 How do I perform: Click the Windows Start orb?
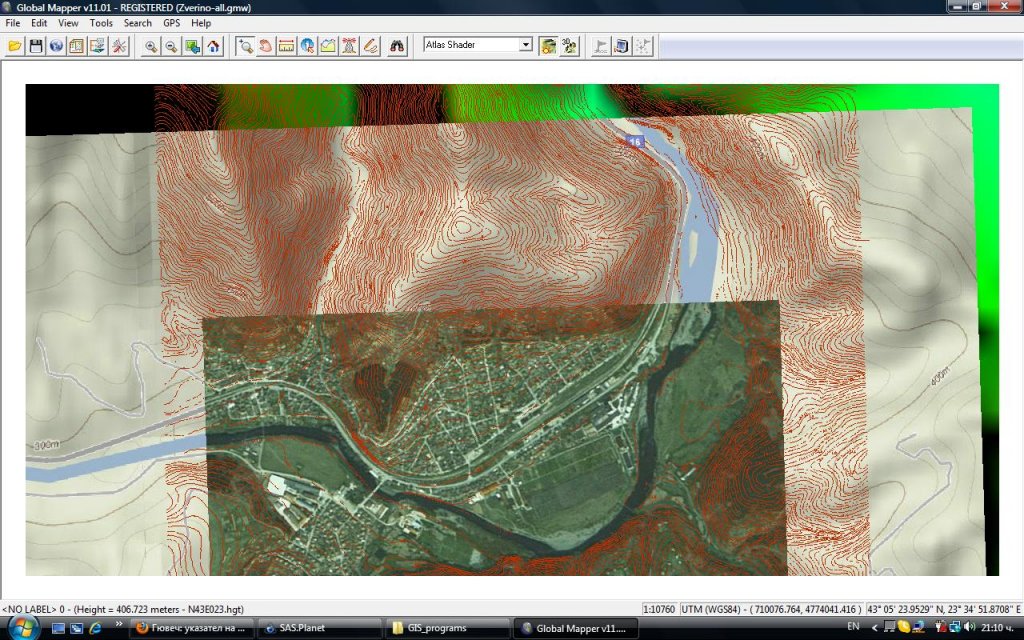(22, 627)
